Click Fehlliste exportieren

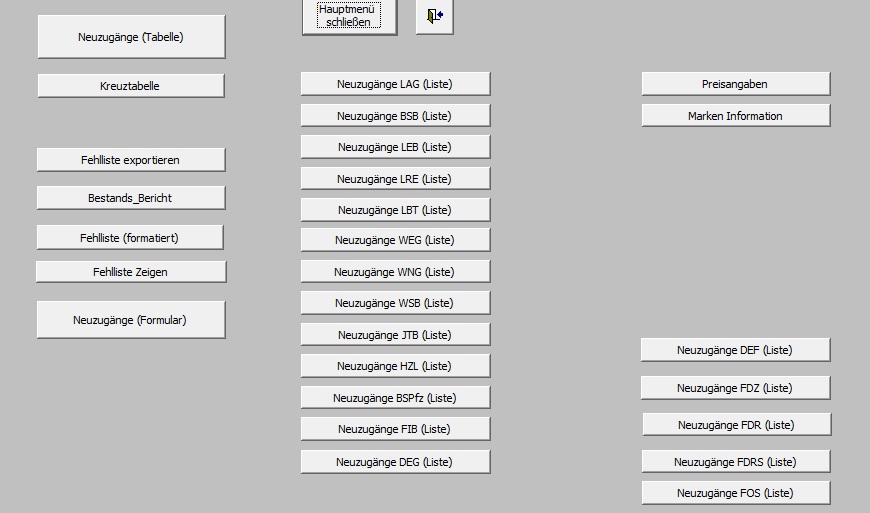click(x=131, y=160)
